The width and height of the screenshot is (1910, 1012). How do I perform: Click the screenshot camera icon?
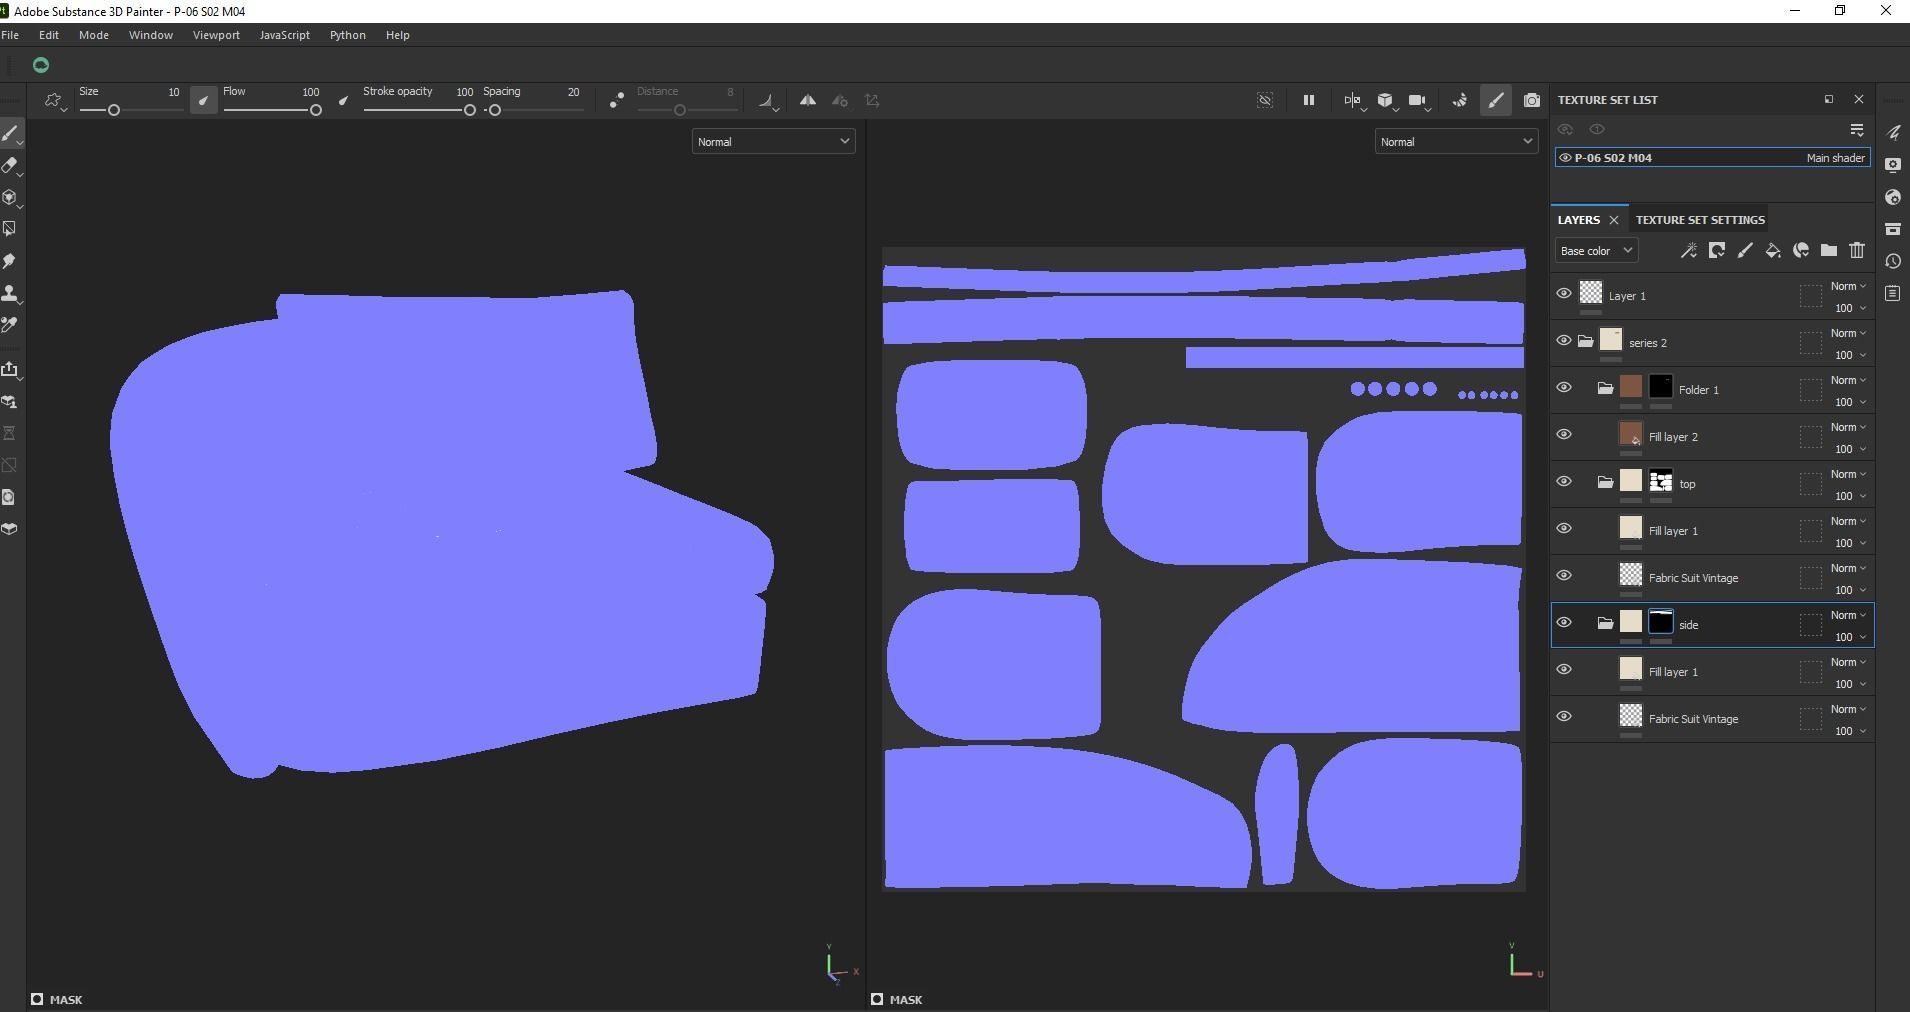click(x=1531, y=100)
